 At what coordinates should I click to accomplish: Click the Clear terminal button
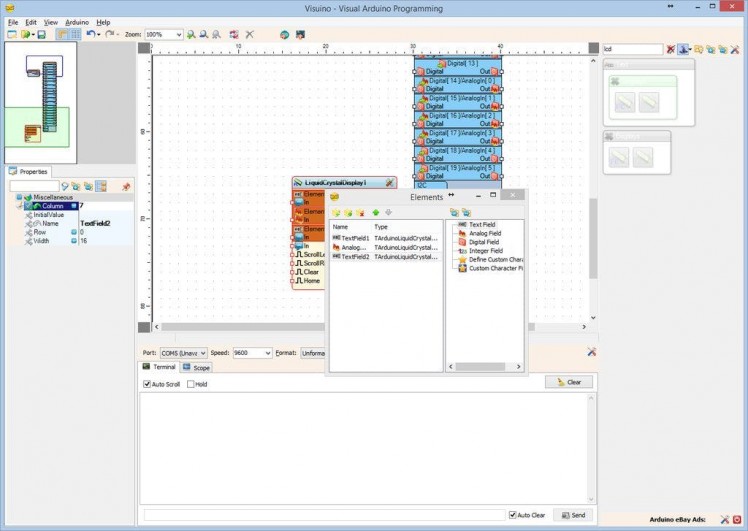[569, 382]
